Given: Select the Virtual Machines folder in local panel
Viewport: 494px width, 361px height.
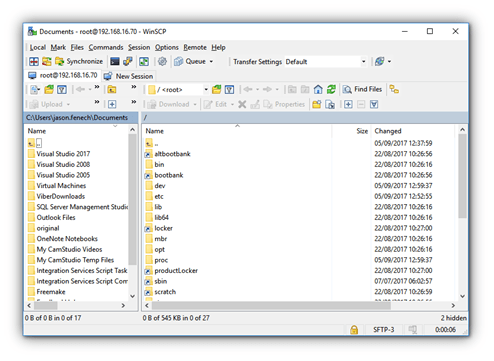Looking at the screenshot, I should click(61, 186).
